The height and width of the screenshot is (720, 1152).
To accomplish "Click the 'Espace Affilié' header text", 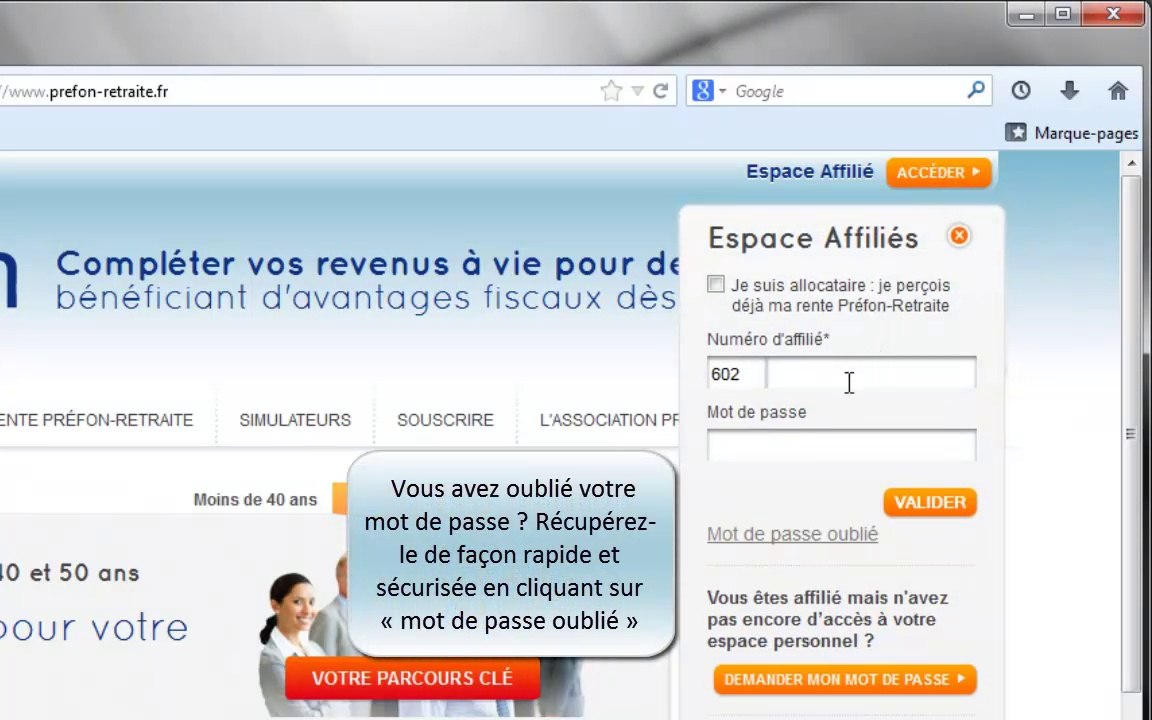I will click(810, 171).
